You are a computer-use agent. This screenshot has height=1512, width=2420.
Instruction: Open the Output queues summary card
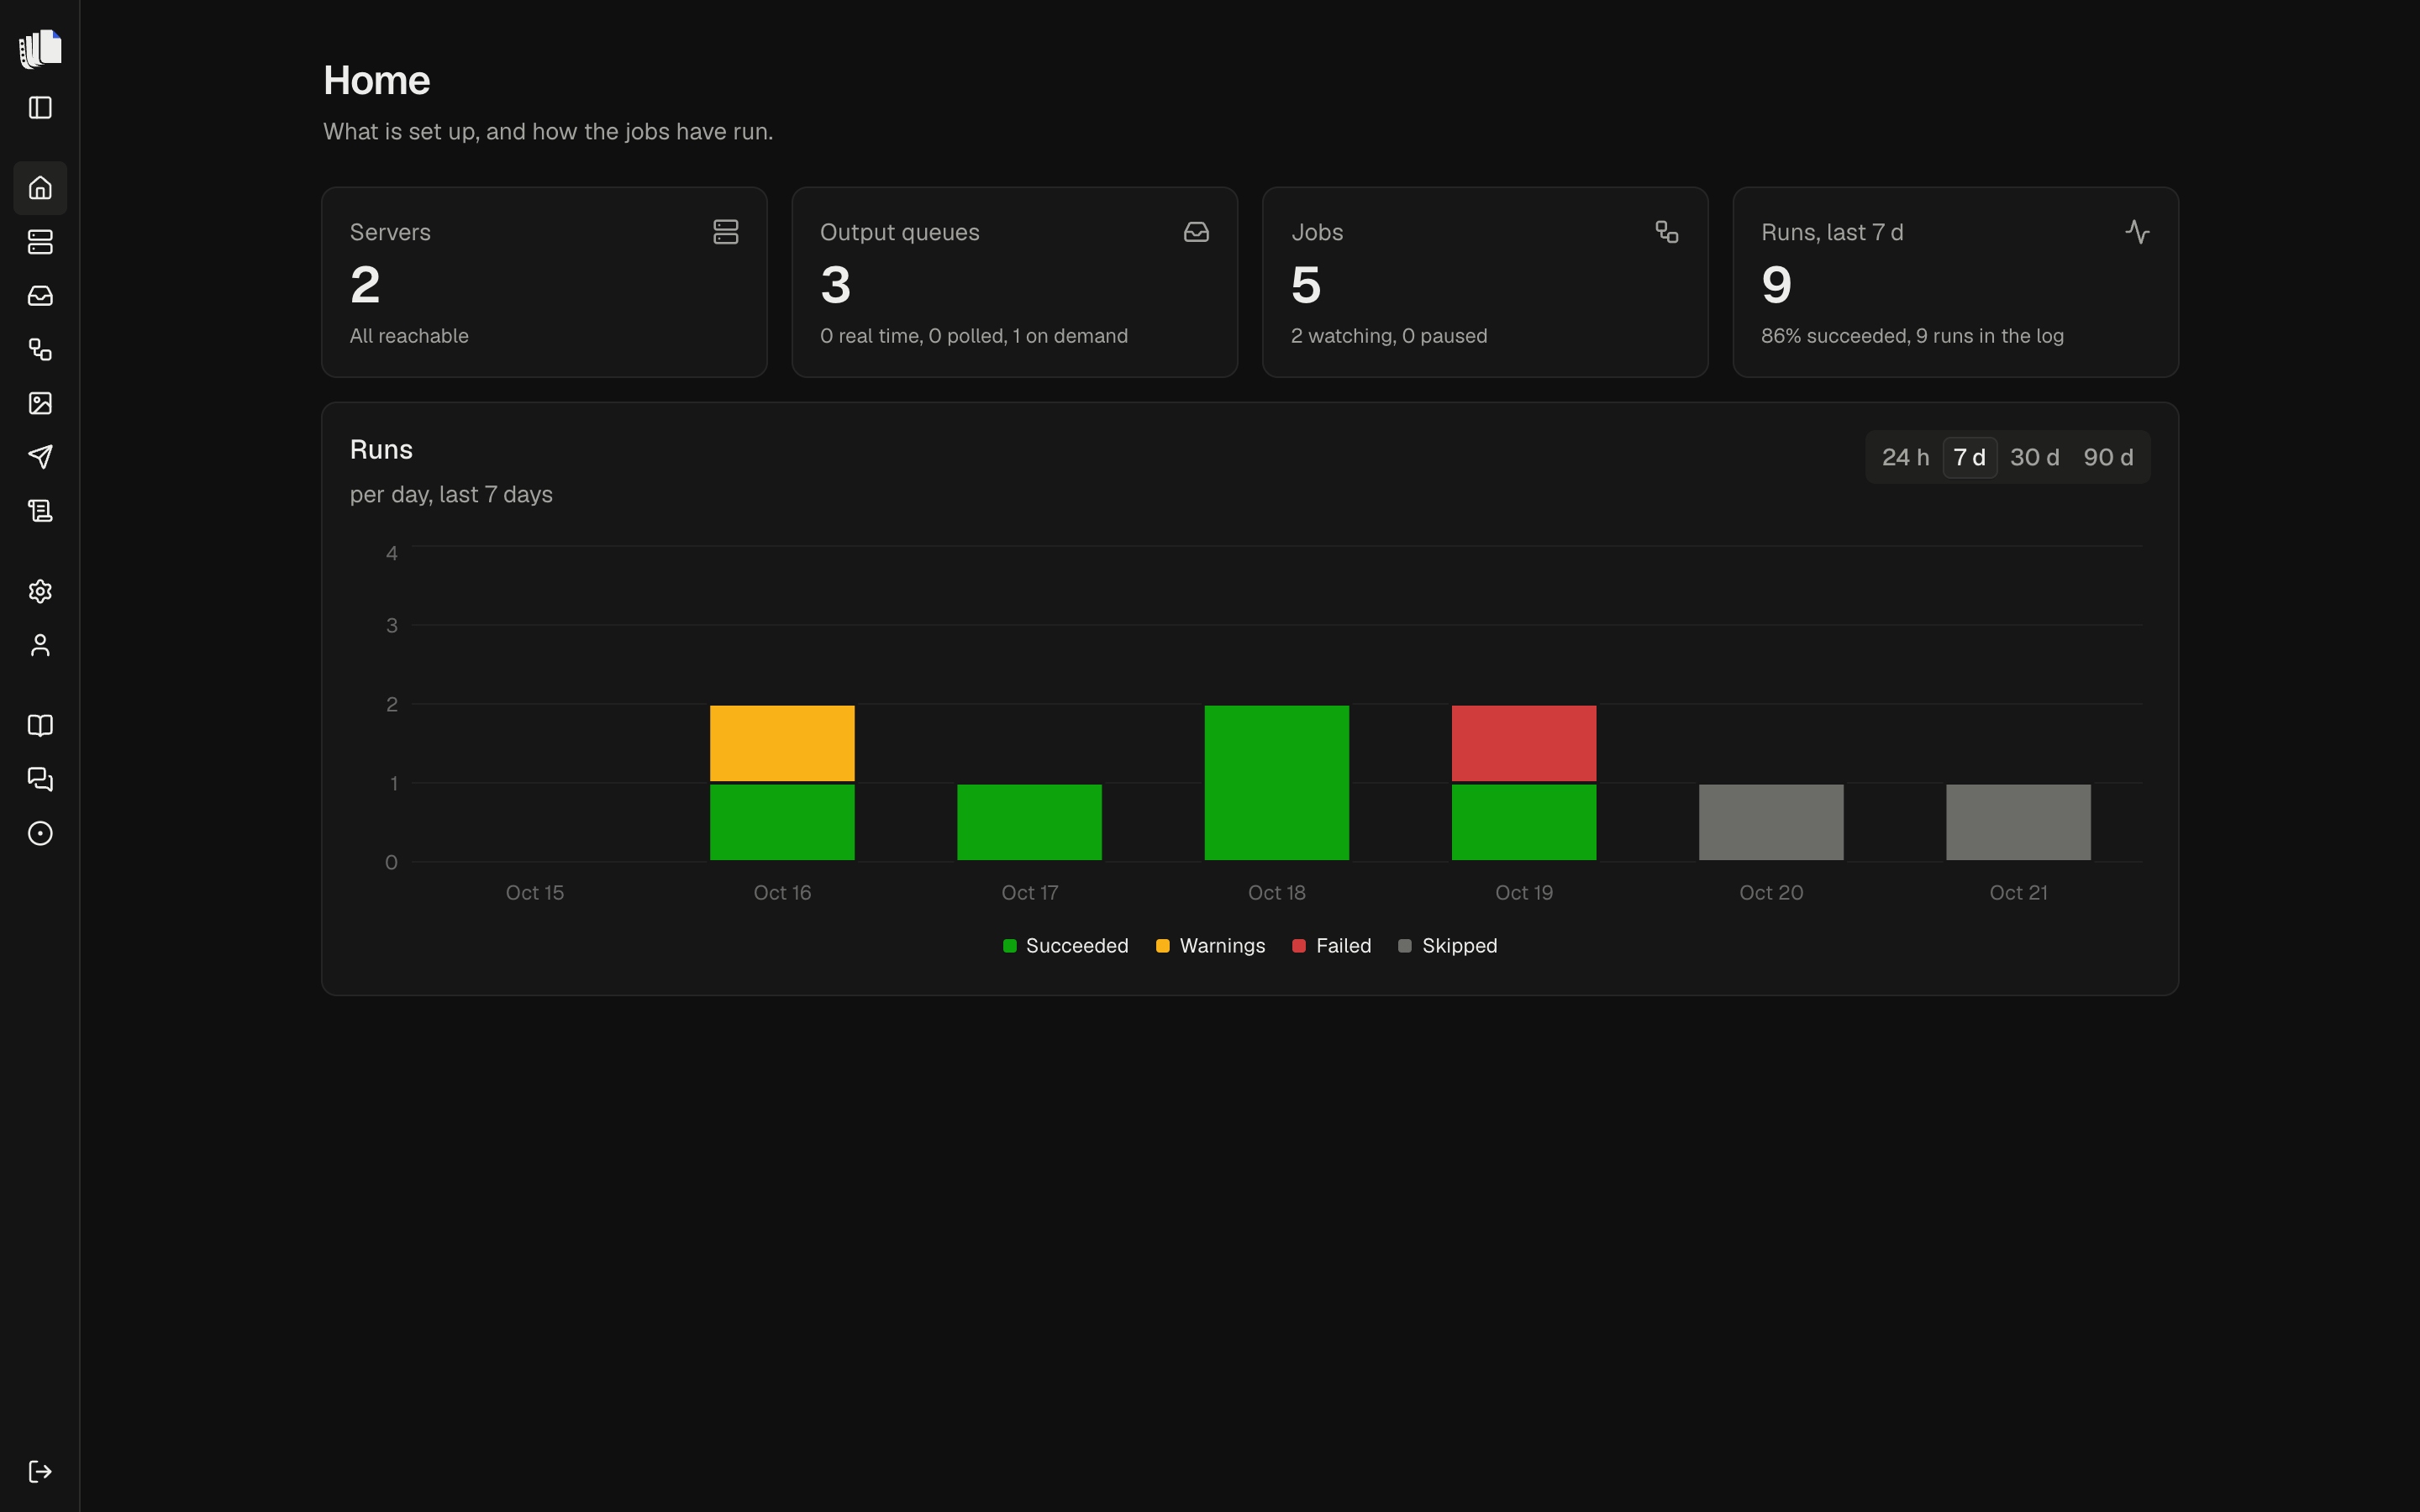click(x=1014, y=282)
